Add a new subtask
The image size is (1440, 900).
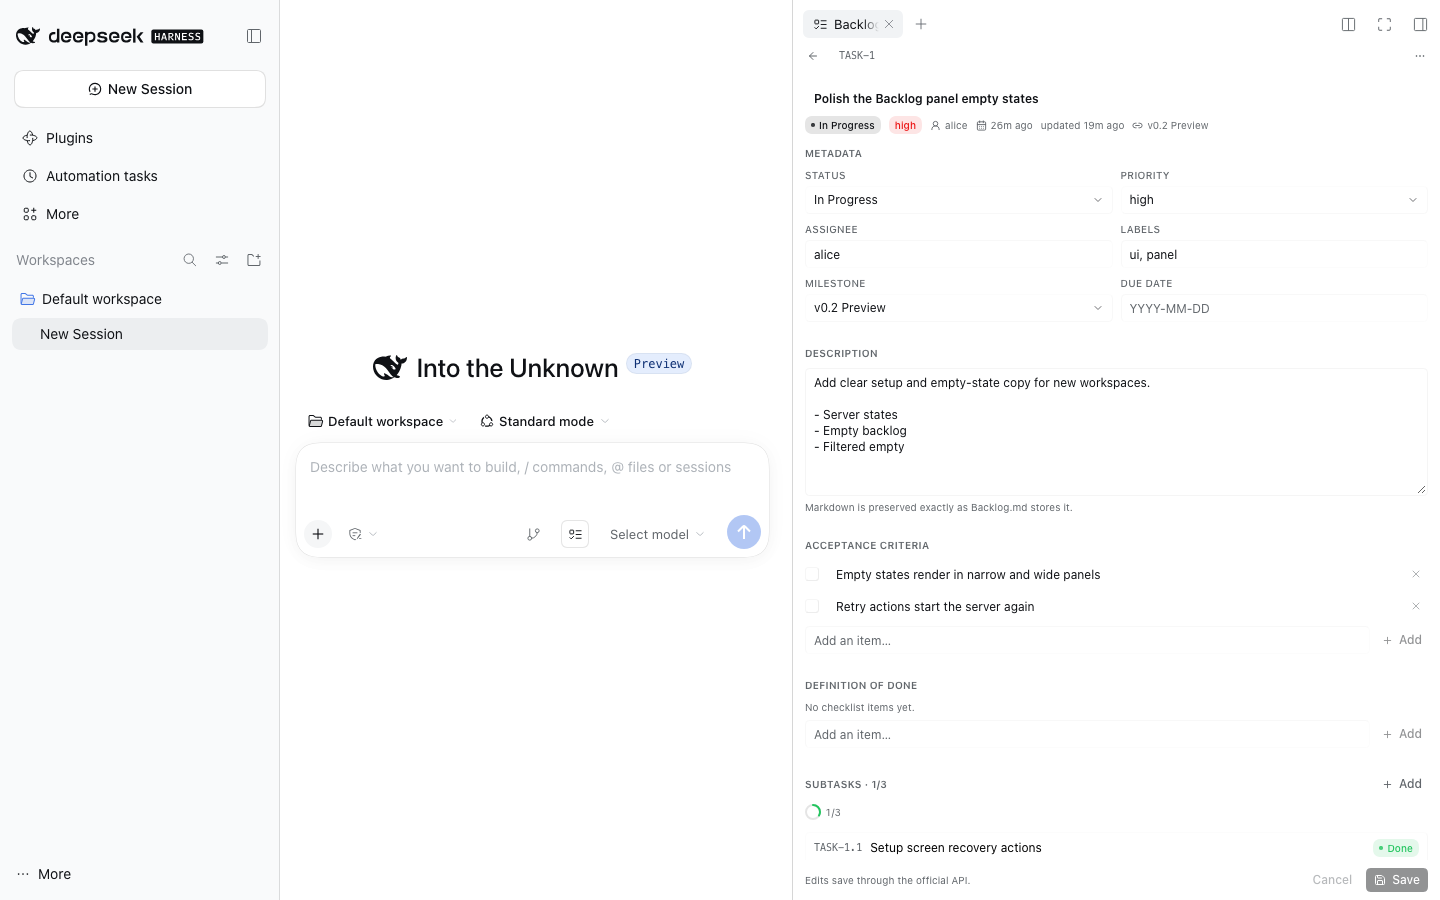pos(1402,784)
